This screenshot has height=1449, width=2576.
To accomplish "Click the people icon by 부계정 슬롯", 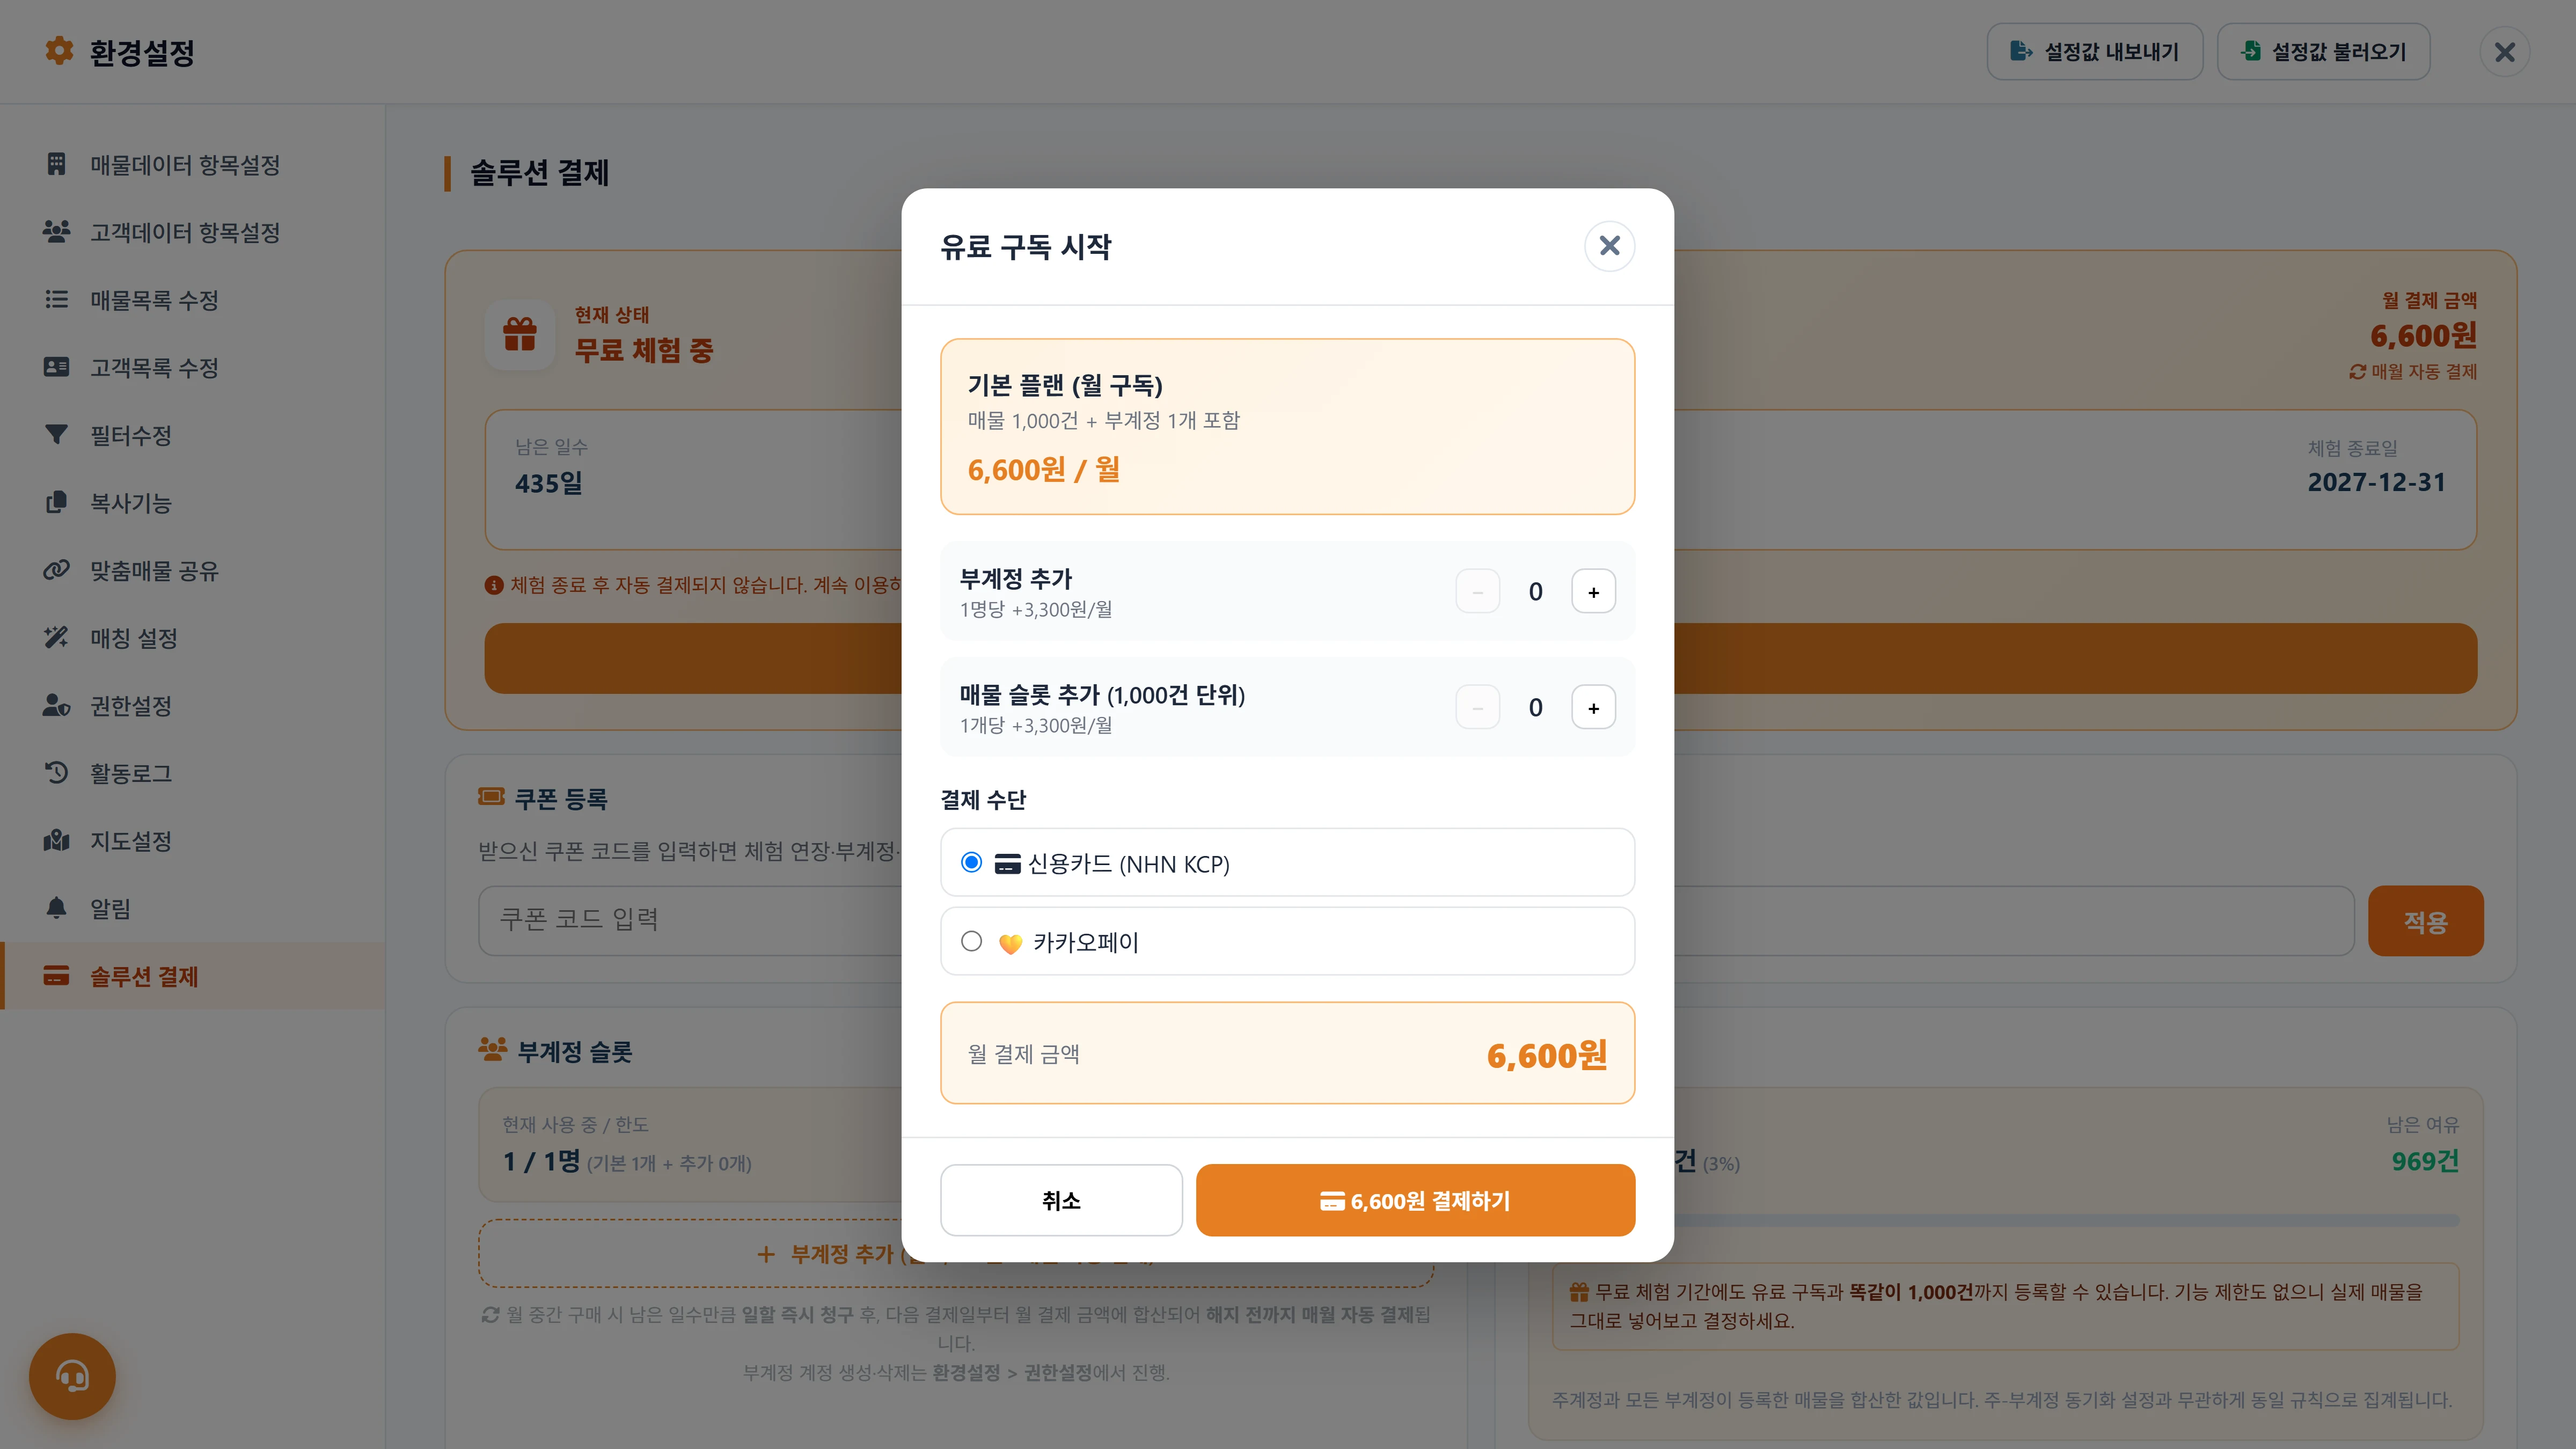I will point(492,1050).
